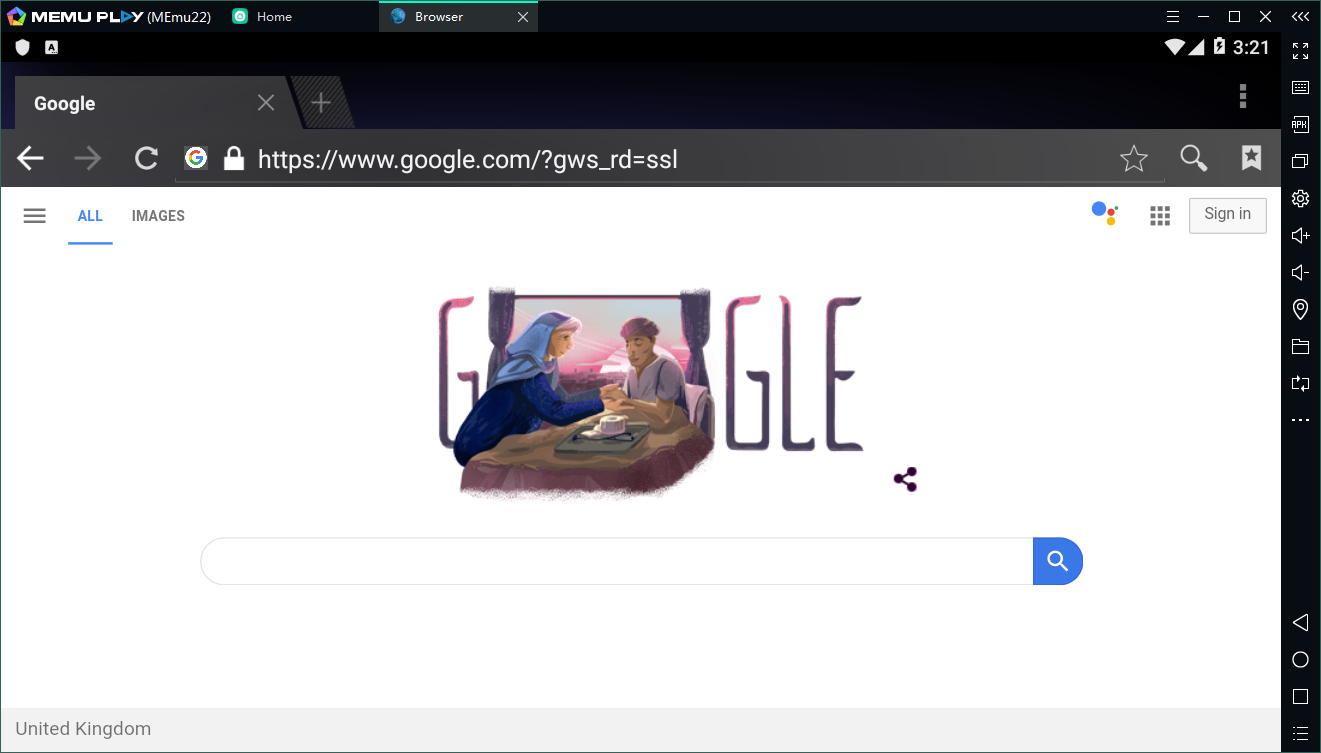Open the location pin tool in the sidebar
The image size is (1321, 753).
coord(1300,309)
